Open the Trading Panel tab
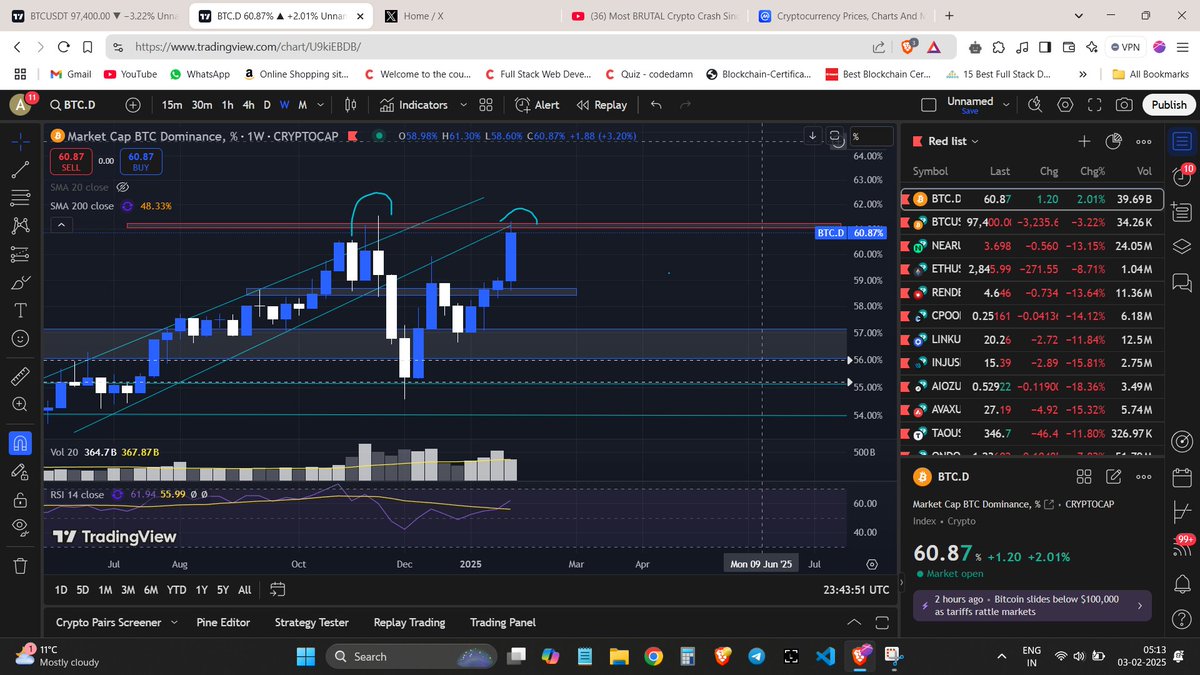Viewport: 1200px width, 675px height. (503, 622)
